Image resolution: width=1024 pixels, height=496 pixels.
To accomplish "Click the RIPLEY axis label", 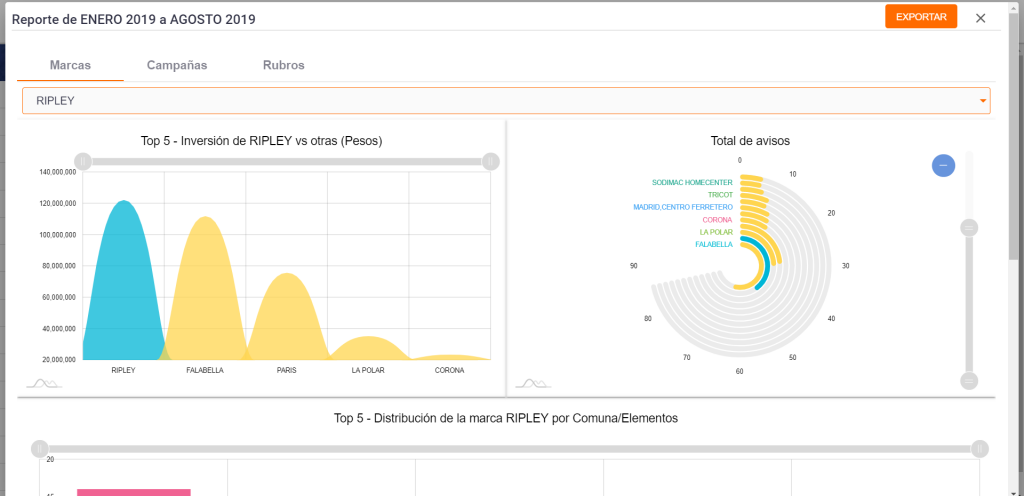I will click(x=123, y=370).
